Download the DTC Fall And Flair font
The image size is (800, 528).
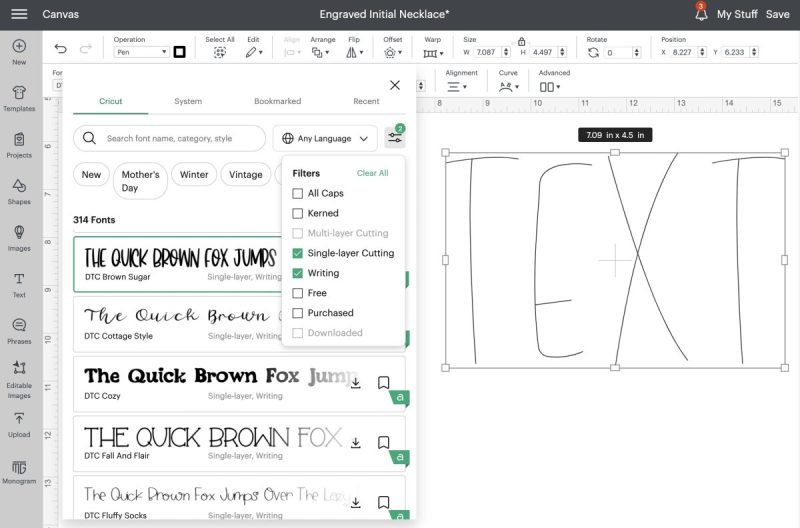(356, 443)
